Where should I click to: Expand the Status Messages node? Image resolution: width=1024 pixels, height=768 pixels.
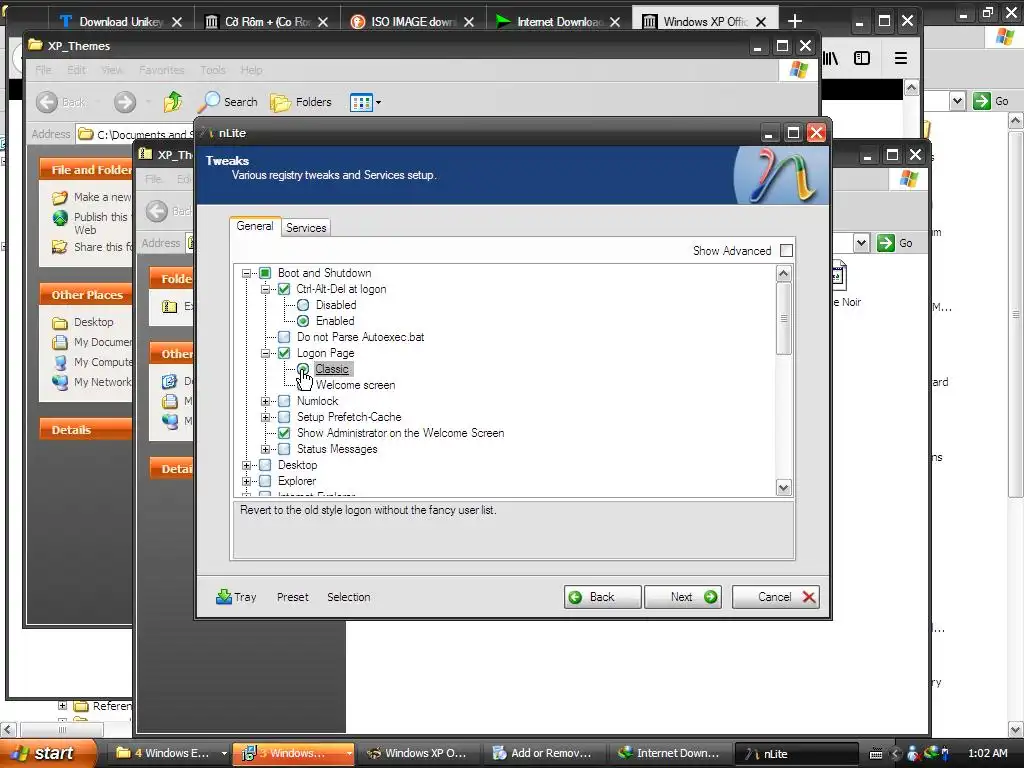click(x=265, y=449)
